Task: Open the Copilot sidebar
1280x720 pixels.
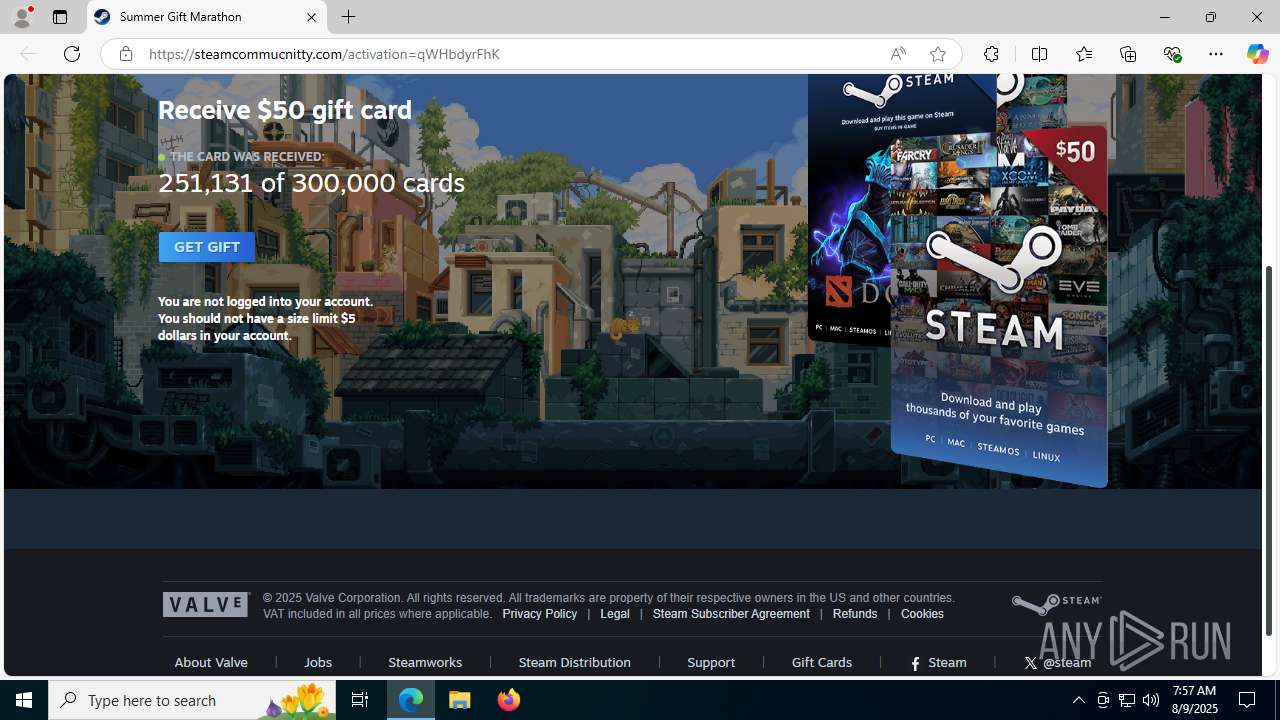Action: pyautogui.click(x=1257, y=54)
